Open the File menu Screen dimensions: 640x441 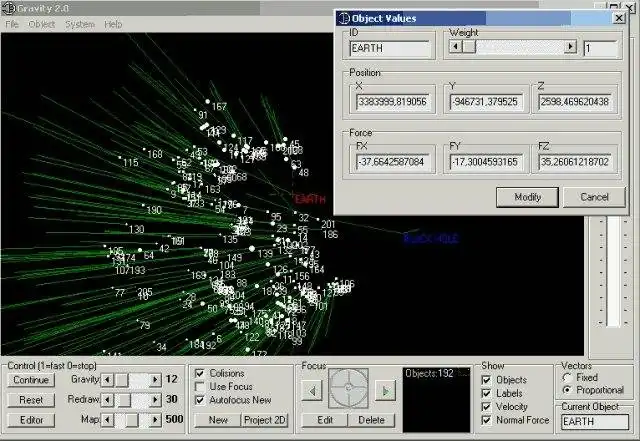(12, 24)
